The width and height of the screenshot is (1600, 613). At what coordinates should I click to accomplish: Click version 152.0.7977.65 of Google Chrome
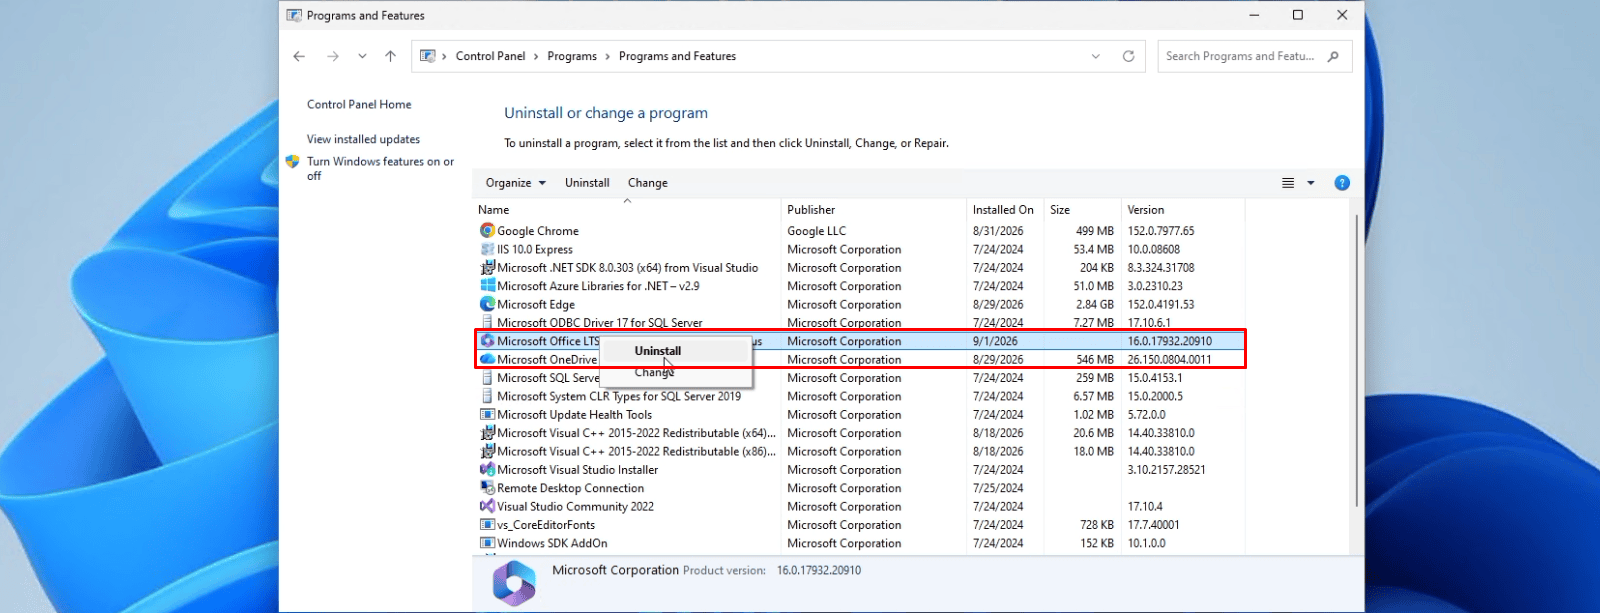[x=1161, y=231]
